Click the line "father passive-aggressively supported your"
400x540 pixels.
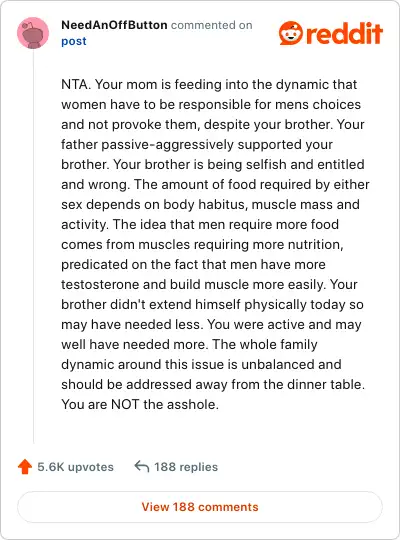pyautogui.click(x=197, y=145)
